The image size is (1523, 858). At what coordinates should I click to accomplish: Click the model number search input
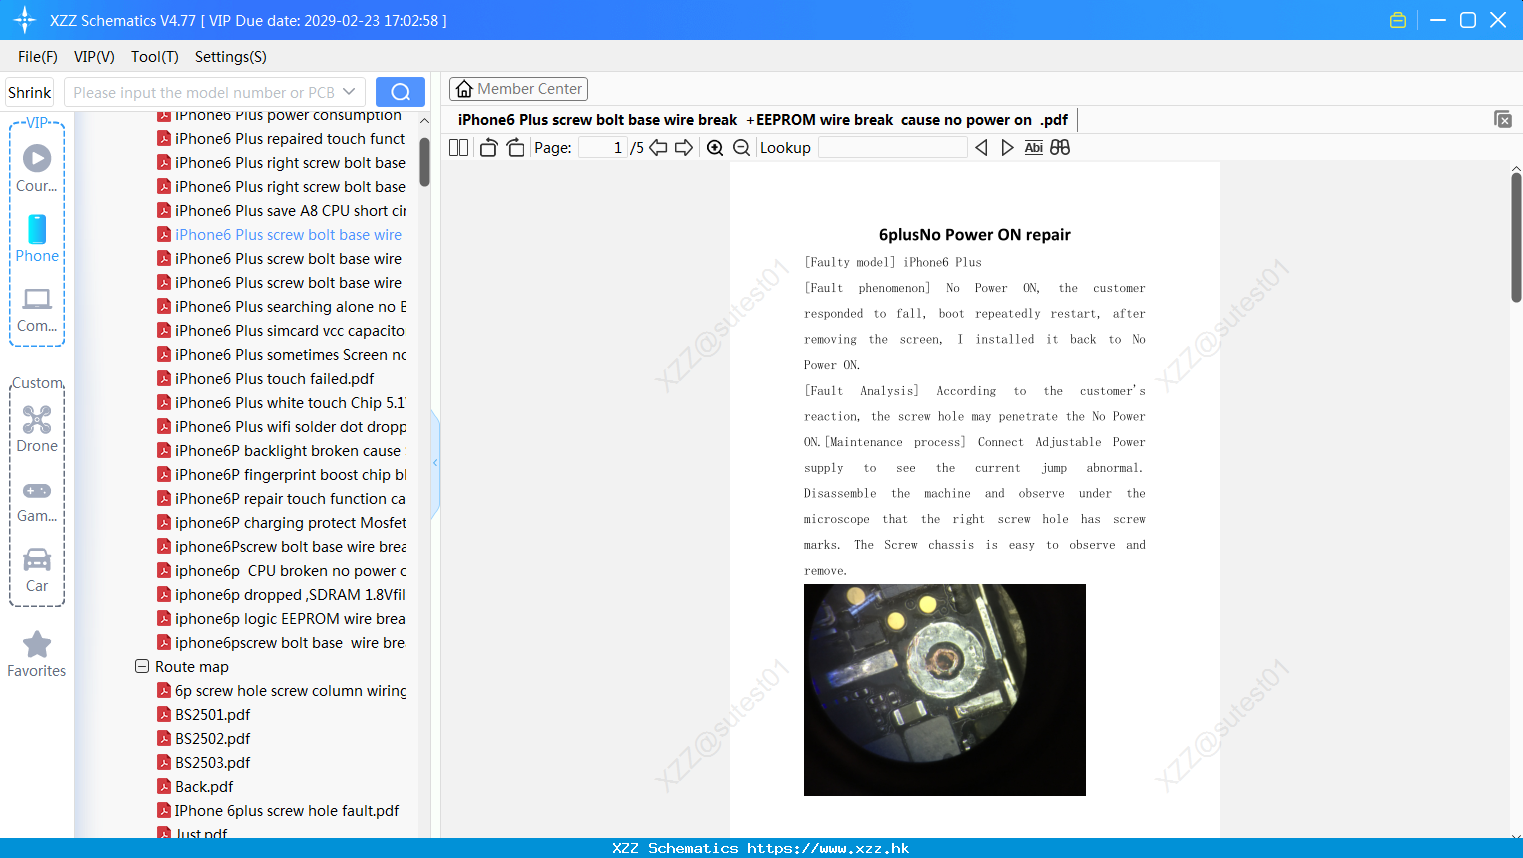pyautogui.click(x=204, y=92)
